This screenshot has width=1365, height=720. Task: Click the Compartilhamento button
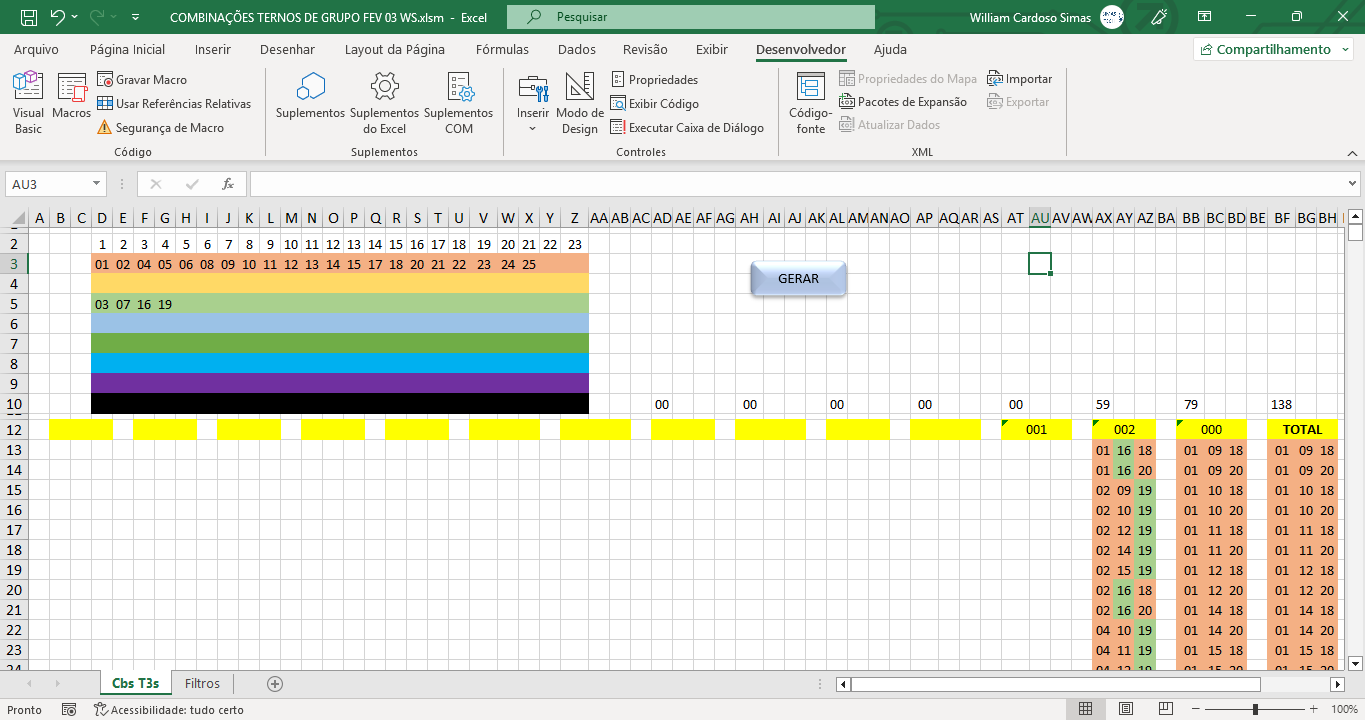1273,49
